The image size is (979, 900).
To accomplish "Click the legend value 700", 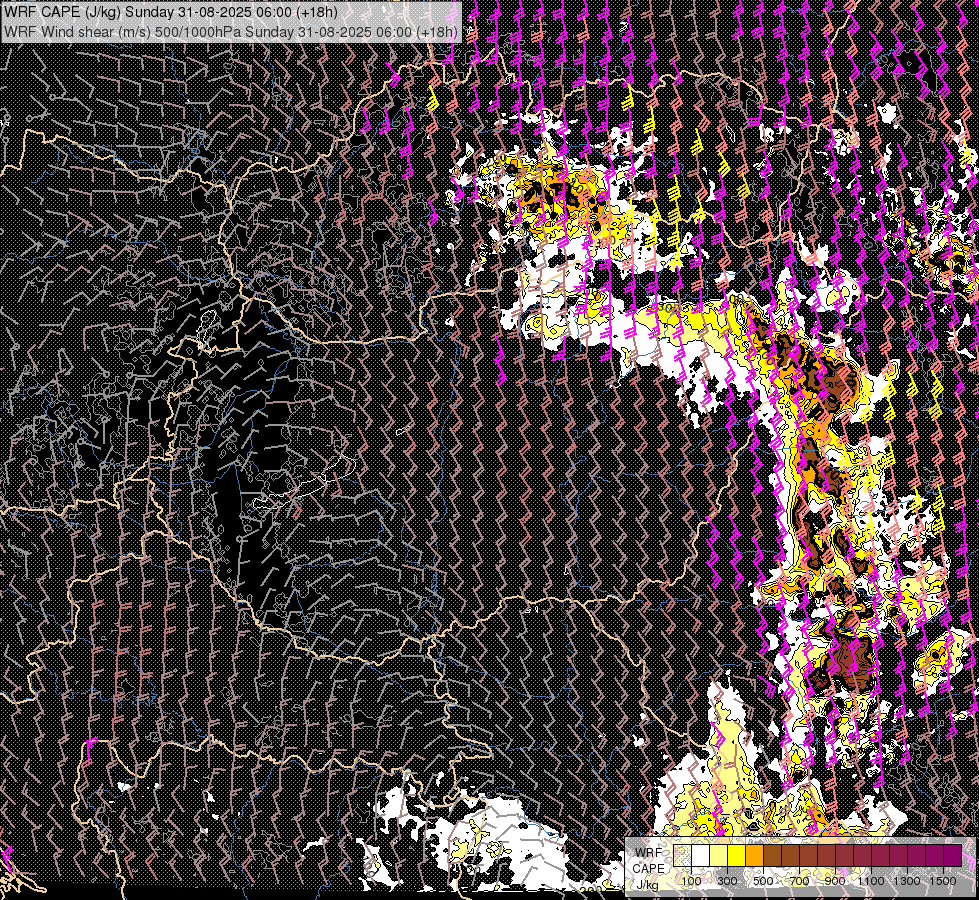I will point(800,881).
